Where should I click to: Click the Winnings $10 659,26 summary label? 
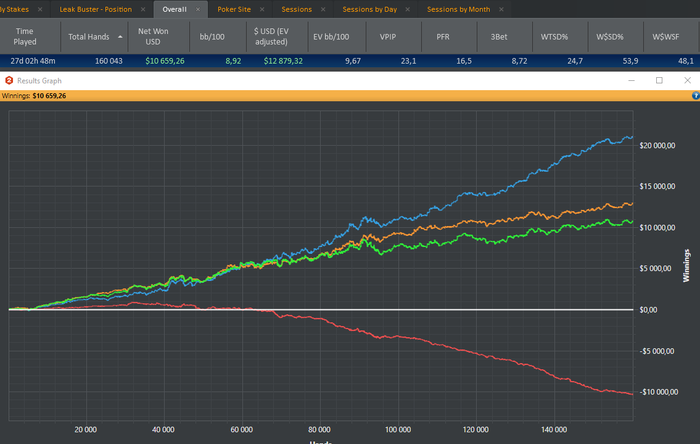tap(34, 95)
